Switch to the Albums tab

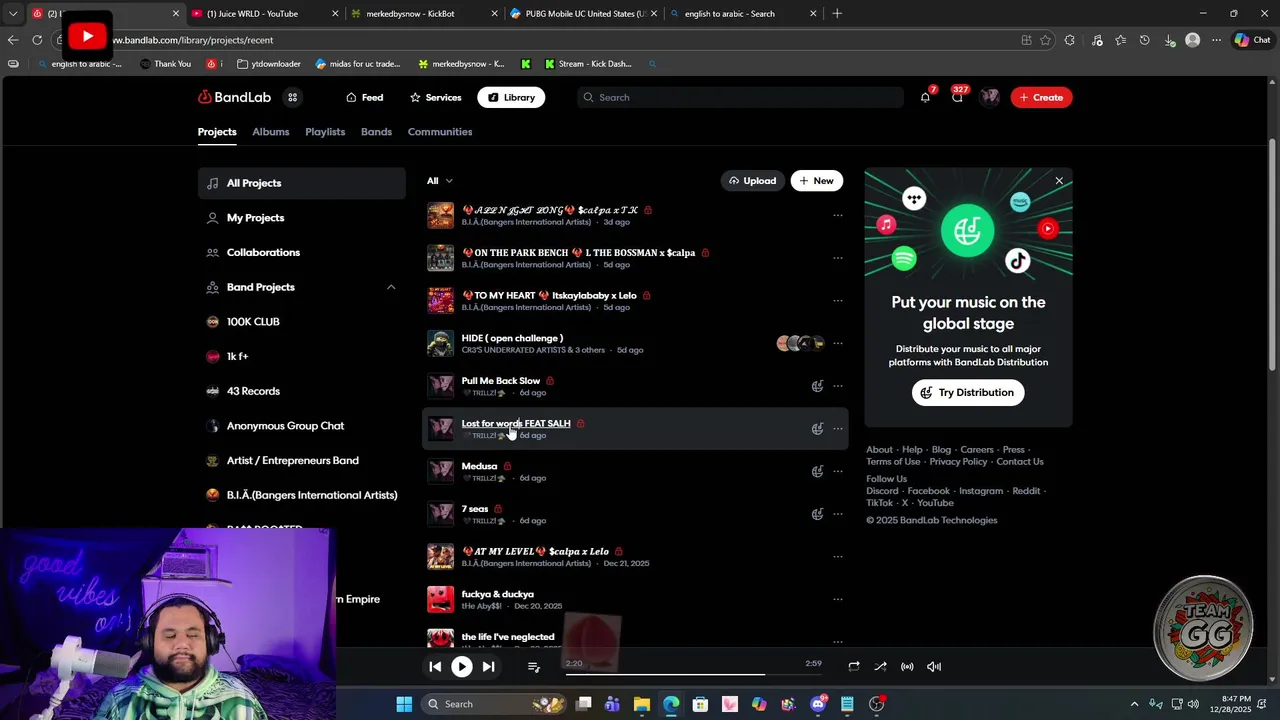270,132
